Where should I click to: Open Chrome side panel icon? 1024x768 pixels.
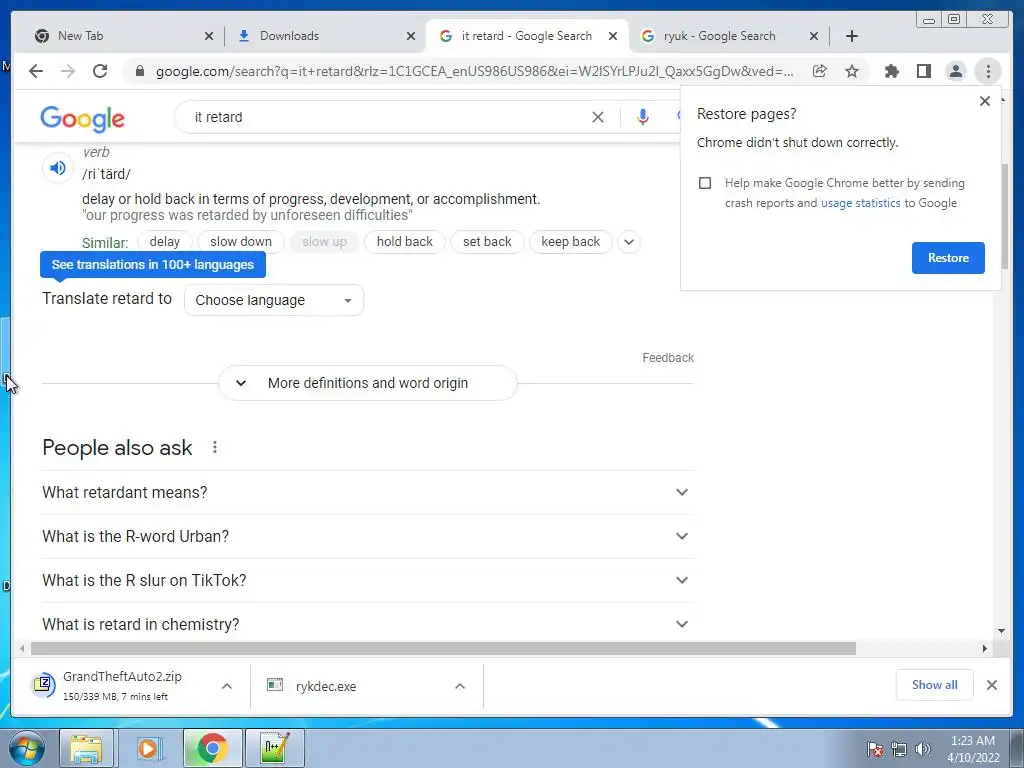click(x=923, y=71)
